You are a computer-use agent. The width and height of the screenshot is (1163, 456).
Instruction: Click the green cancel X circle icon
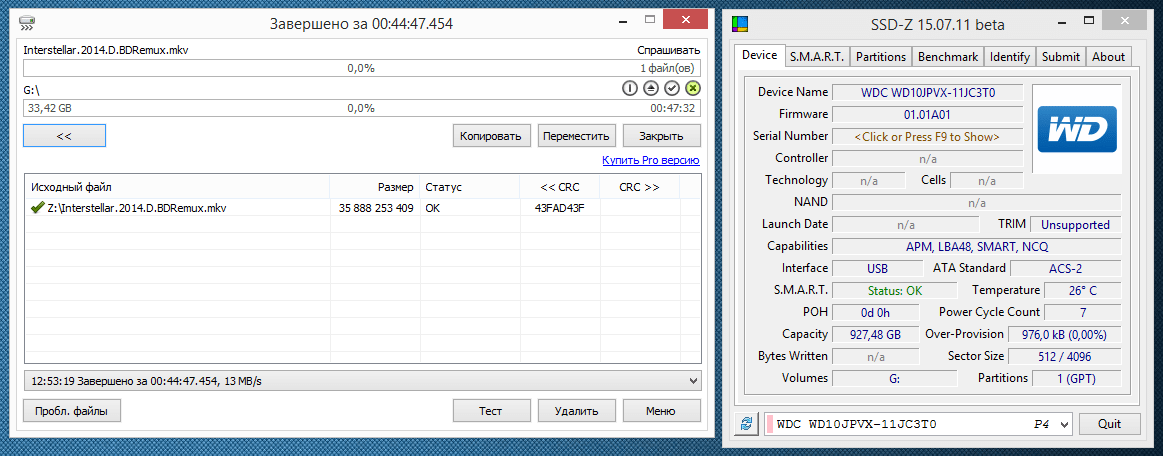click(x=692, y=89)
